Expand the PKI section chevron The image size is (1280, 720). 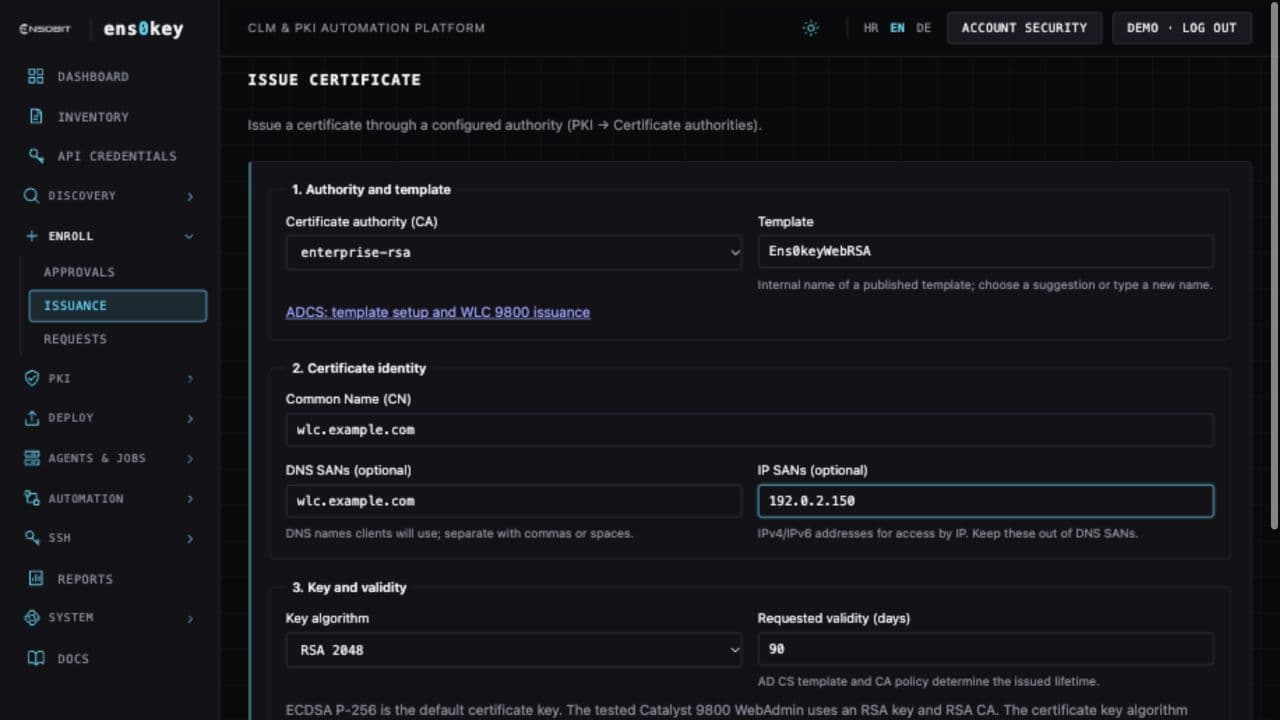pyautogui.click(x=189, y=378)
